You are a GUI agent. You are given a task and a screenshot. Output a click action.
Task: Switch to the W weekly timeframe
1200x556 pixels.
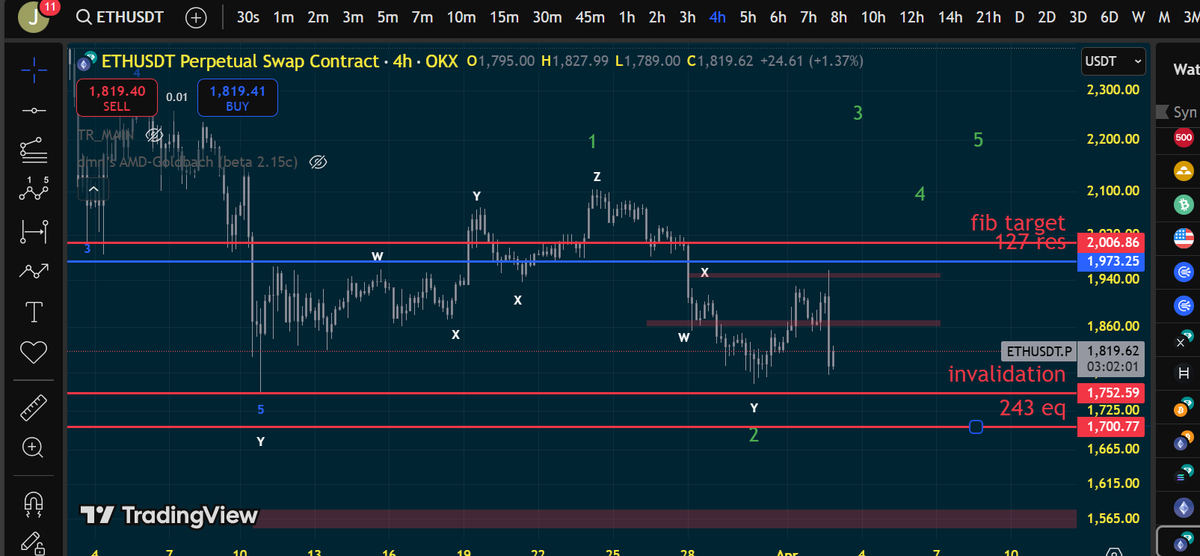point(1138,17)
